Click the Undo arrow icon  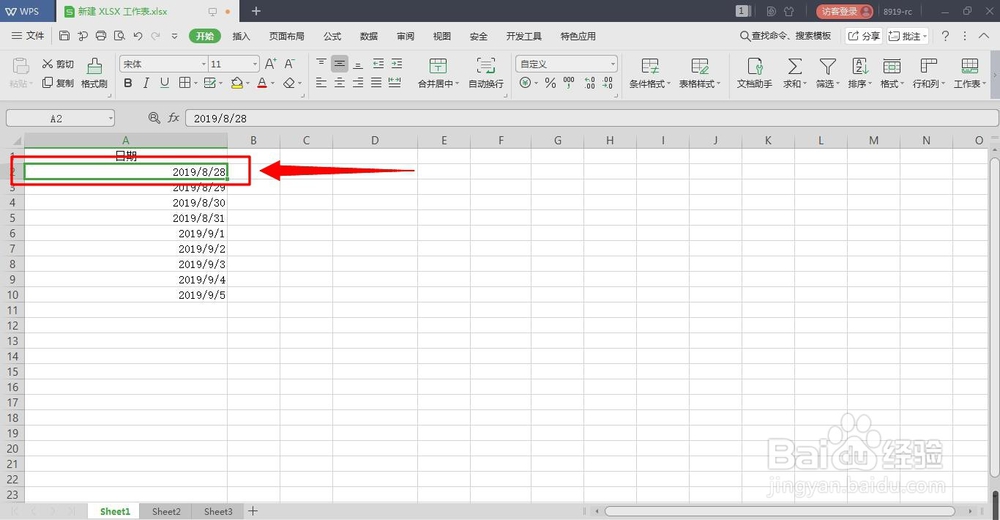(138, 36)
